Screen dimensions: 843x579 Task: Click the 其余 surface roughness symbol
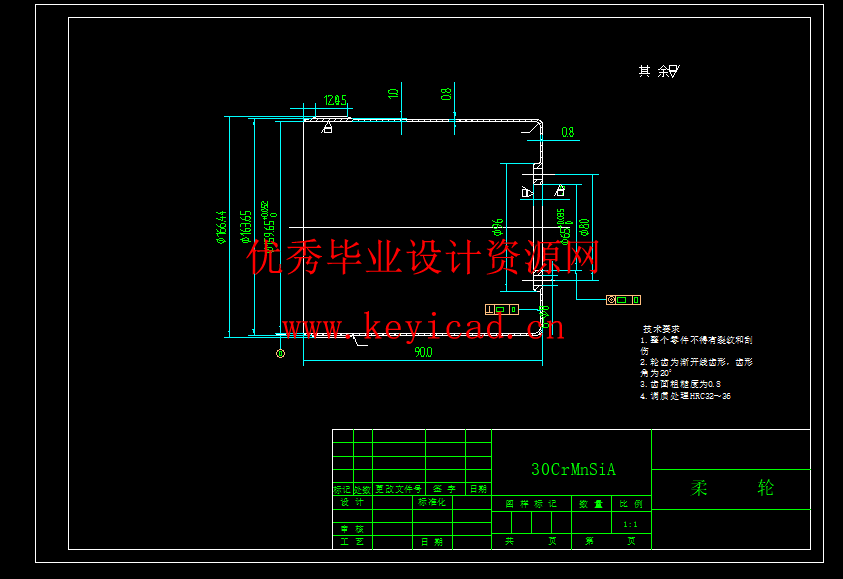[x=673, y=71]
